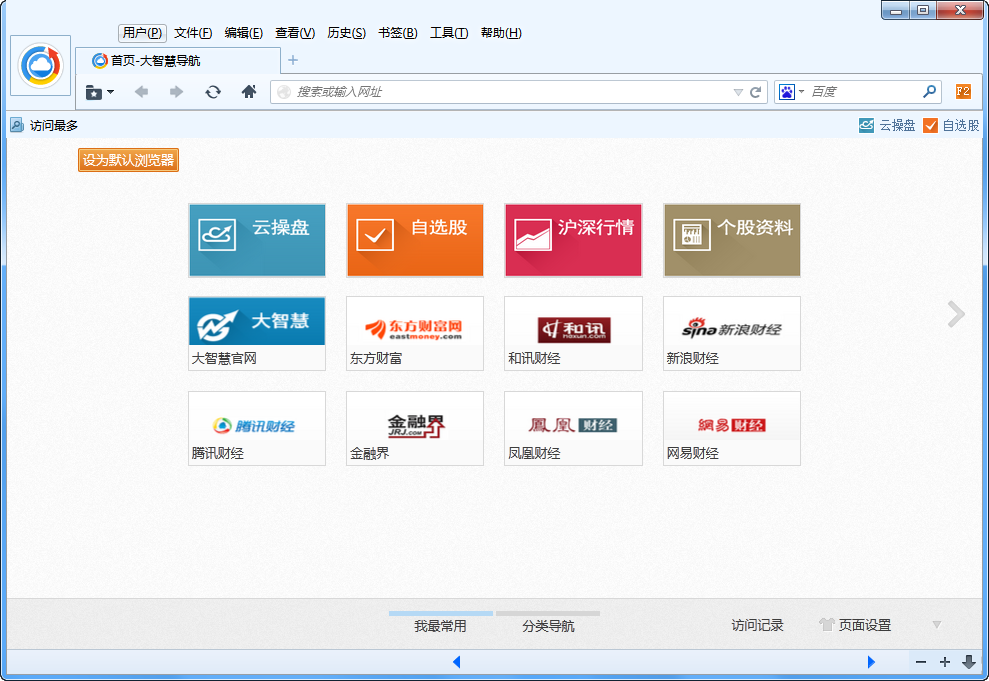
Task: Open the 编辑(E) menu
Action: click(x=243, y=33)
